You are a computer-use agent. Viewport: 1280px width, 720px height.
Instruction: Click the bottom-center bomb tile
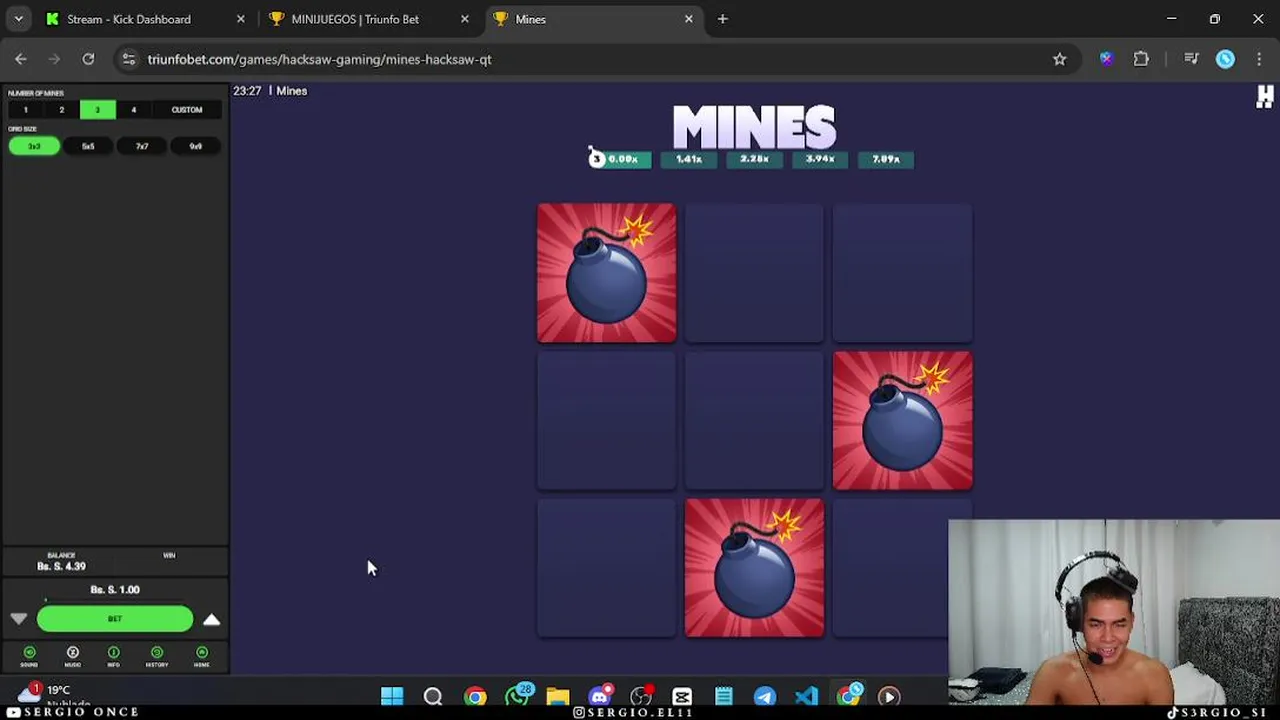(755, 568)
